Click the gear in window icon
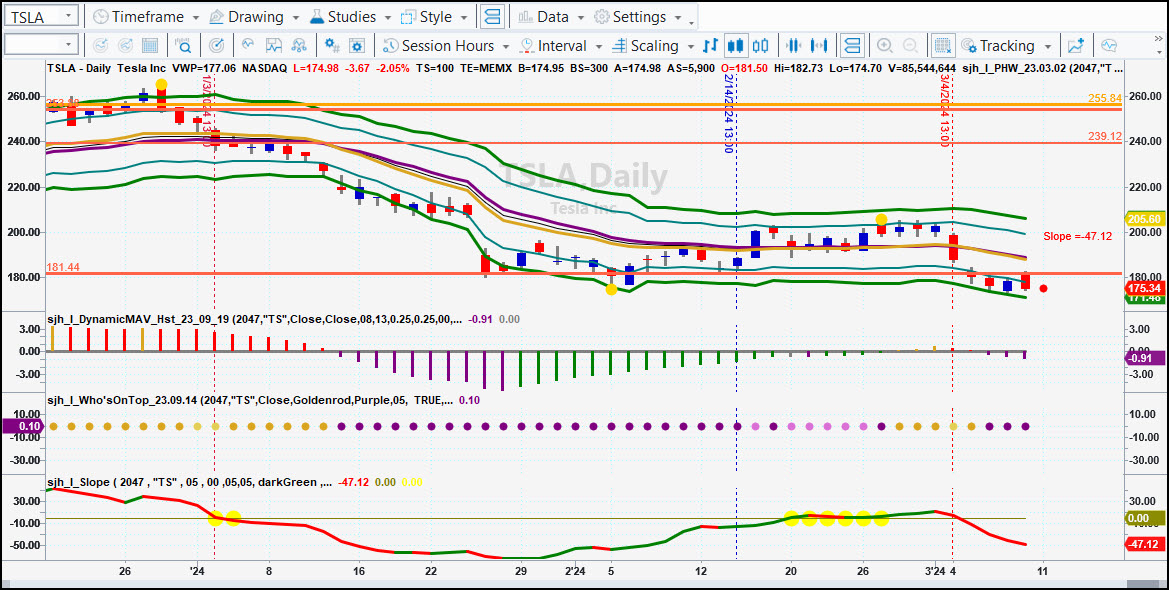The height and width of the screenshot is (590, 1169). [x=357, y=45]
